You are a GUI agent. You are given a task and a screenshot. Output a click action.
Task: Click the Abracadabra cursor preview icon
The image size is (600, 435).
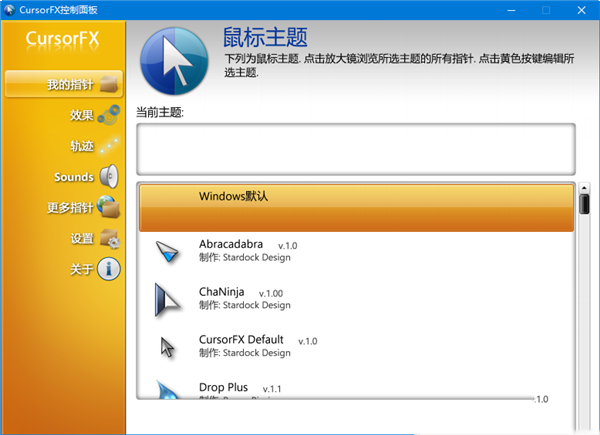[167, 252]
